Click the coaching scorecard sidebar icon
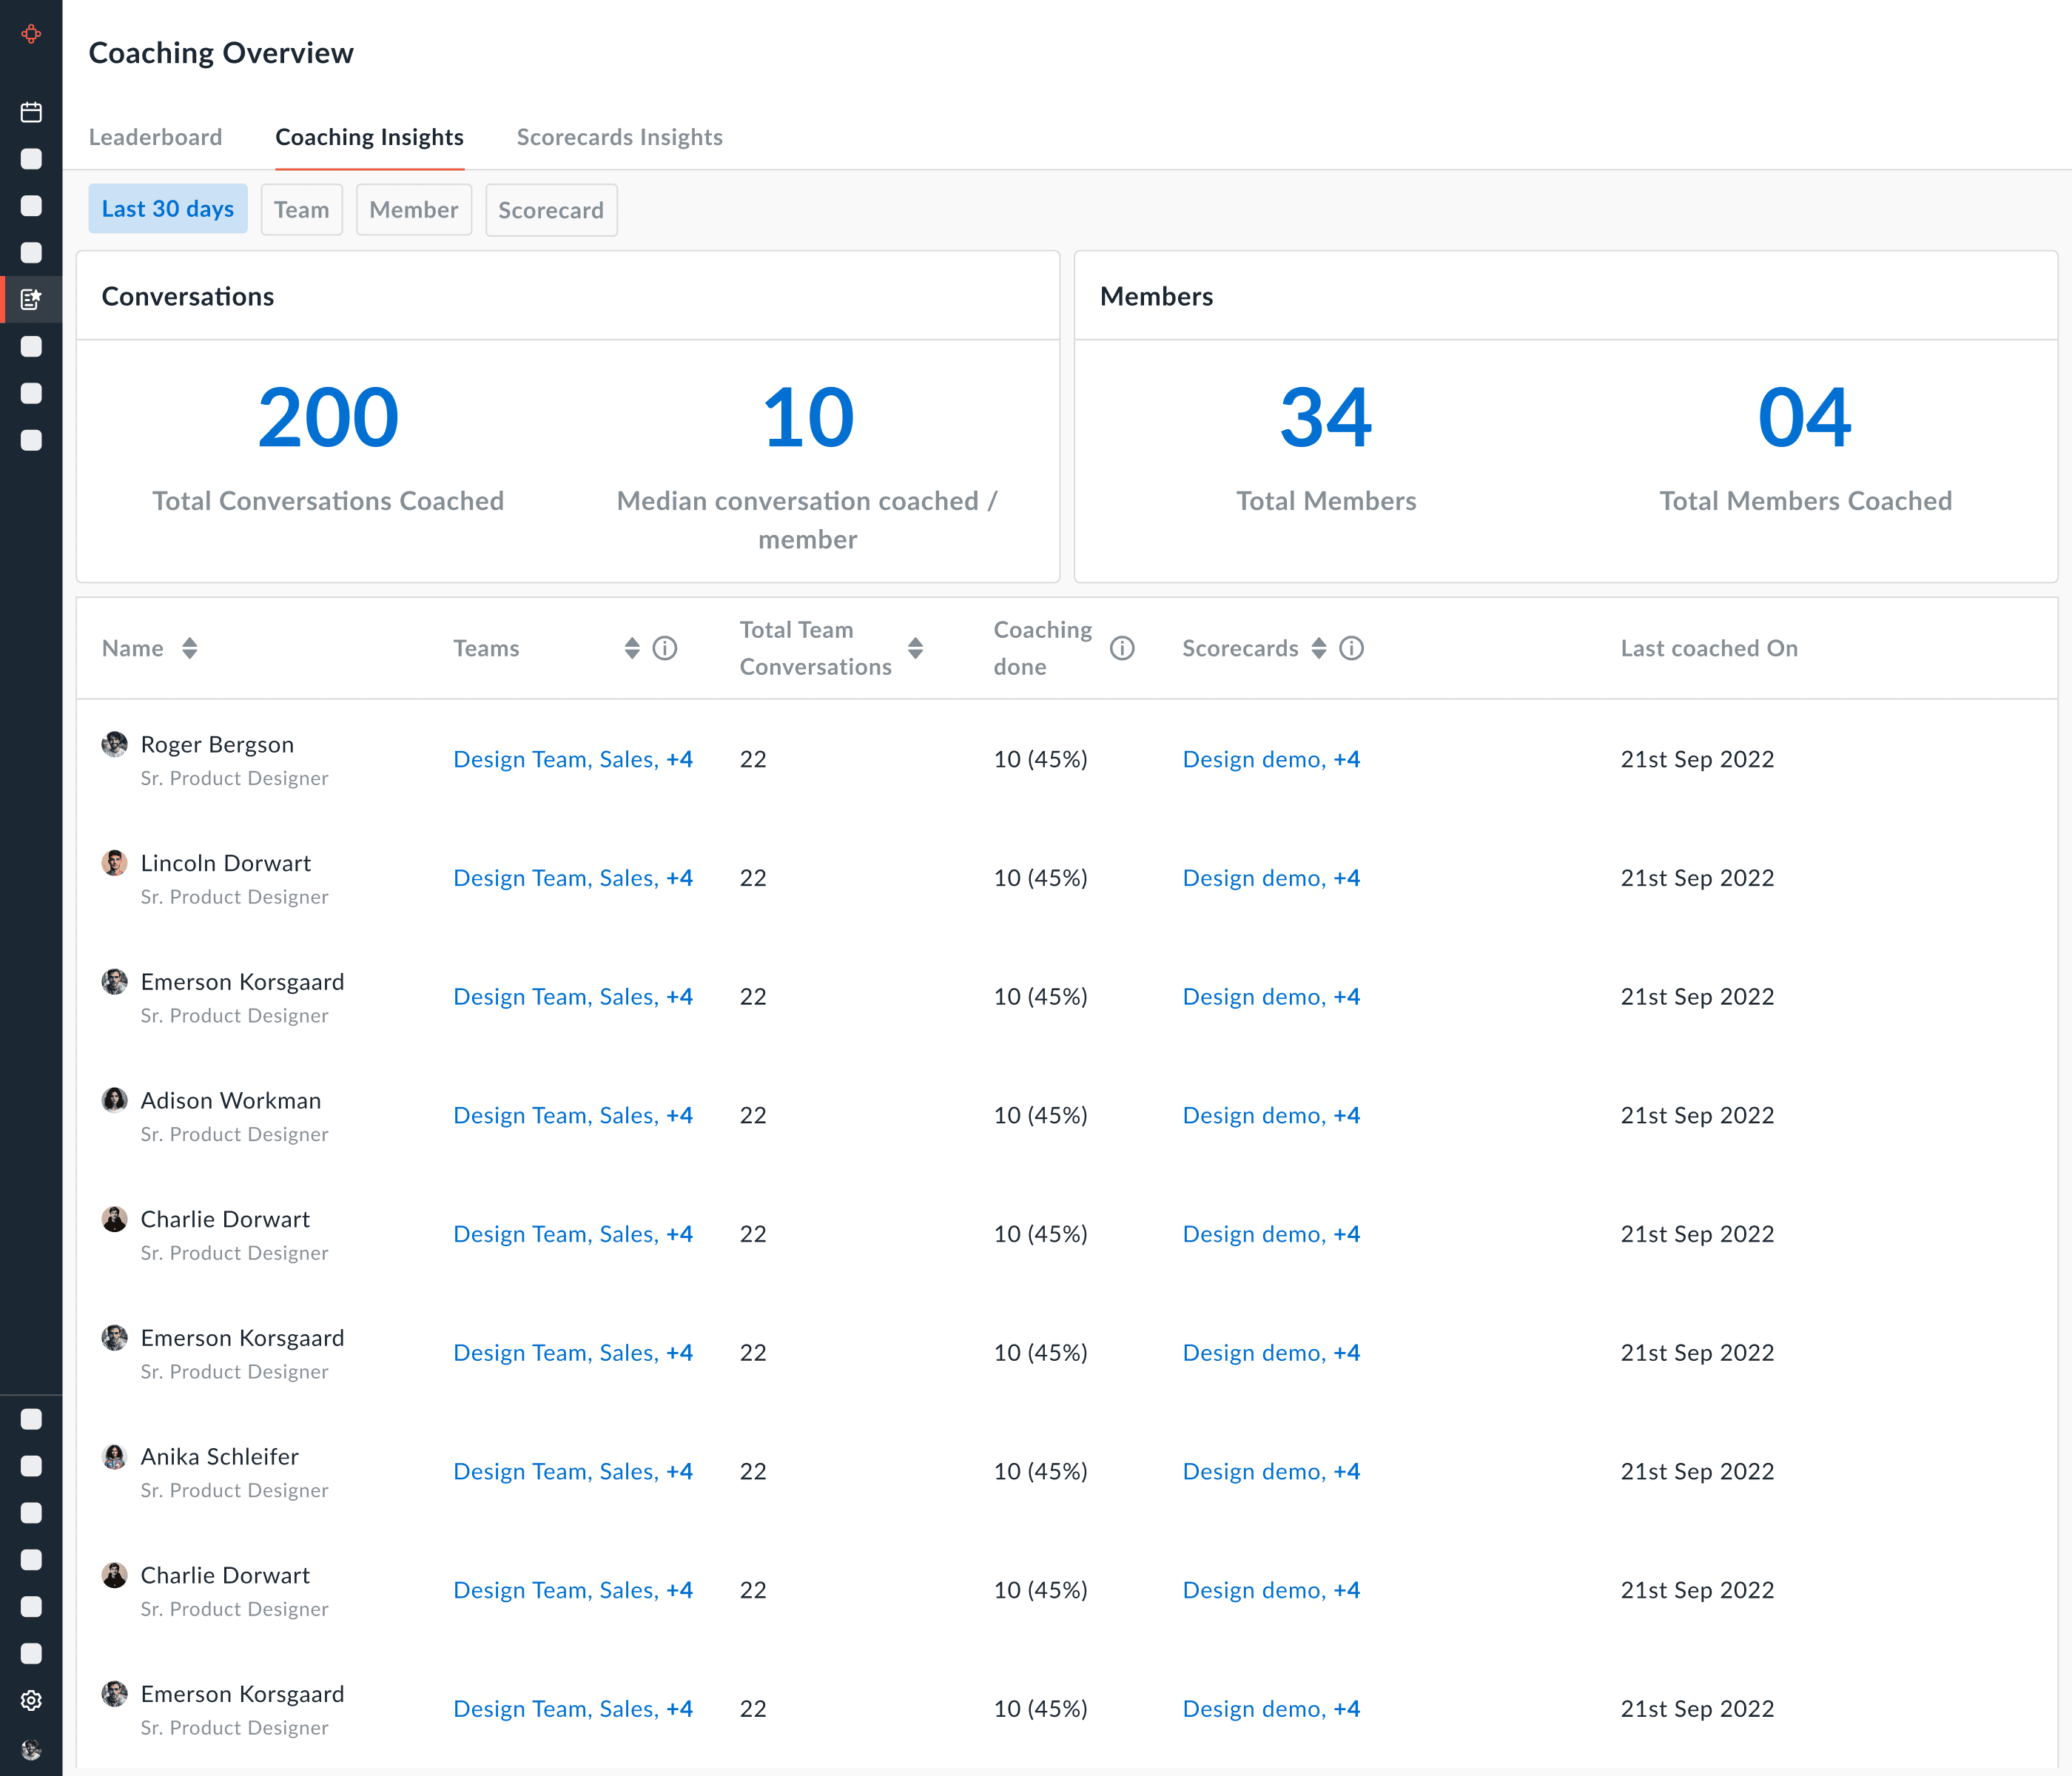 tap(31, 299)
